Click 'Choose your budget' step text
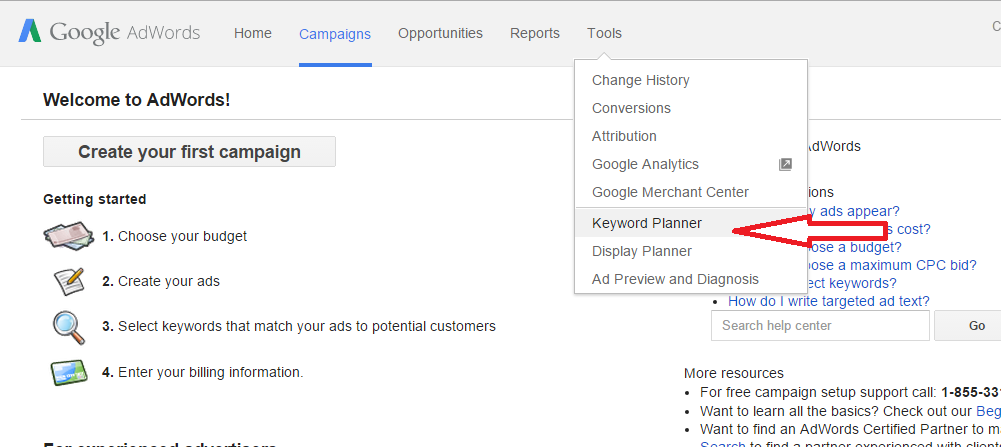Viewport: 1001px width, 447px height. (x=183, y=236)
